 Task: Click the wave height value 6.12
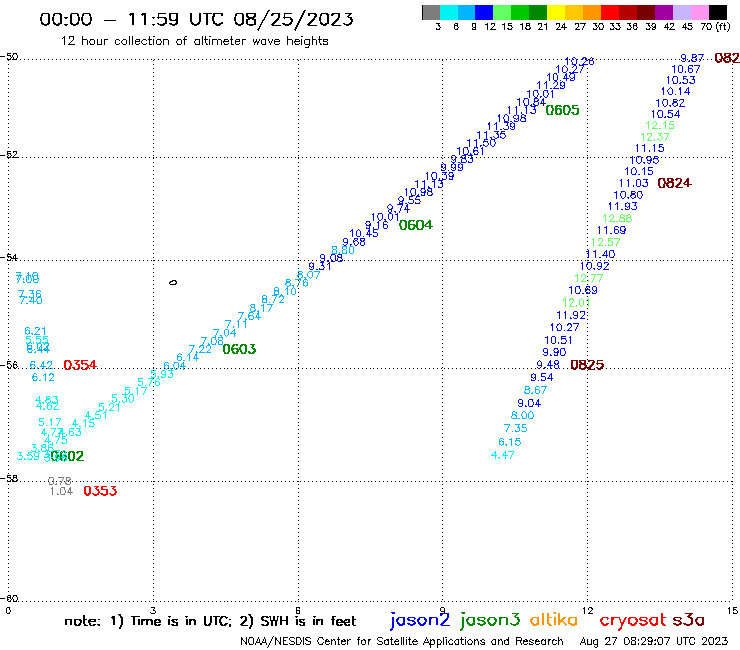pos(43,377)
